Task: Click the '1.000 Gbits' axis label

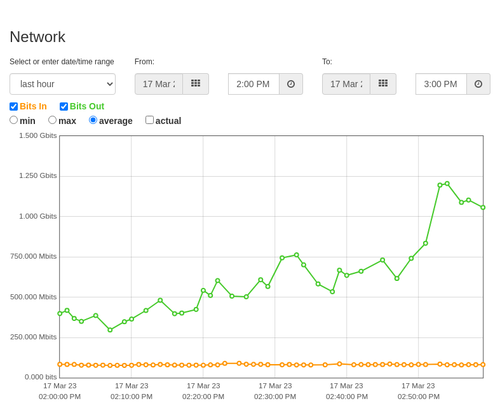Action: 38,216
